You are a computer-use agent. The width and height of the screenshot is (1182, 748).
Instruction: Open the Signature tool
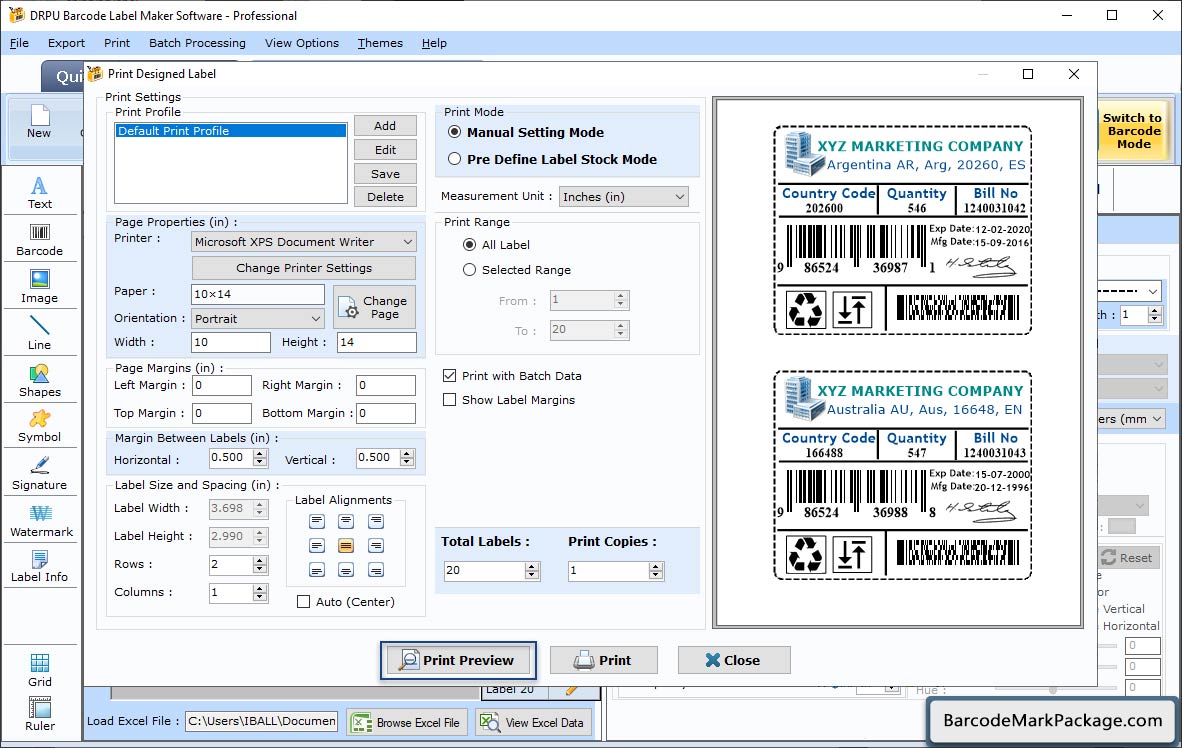(x=39, y=474)
